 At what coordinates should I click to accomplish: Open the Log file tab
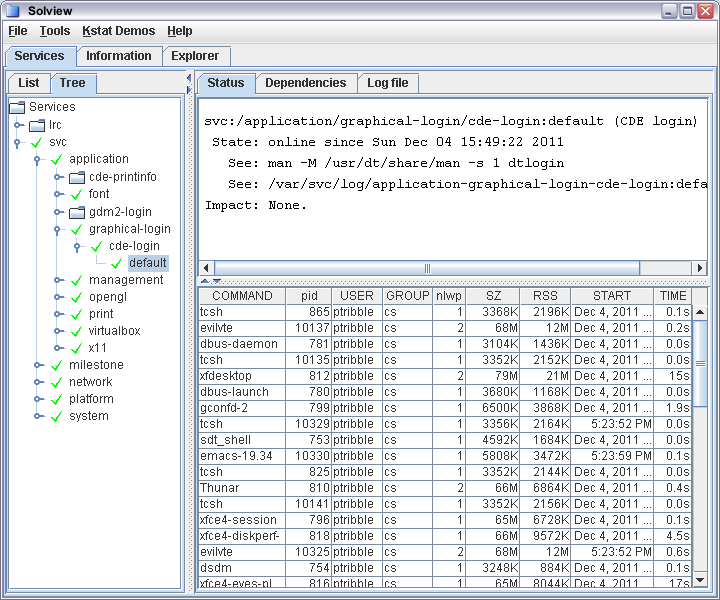click(x=388, y=83)
